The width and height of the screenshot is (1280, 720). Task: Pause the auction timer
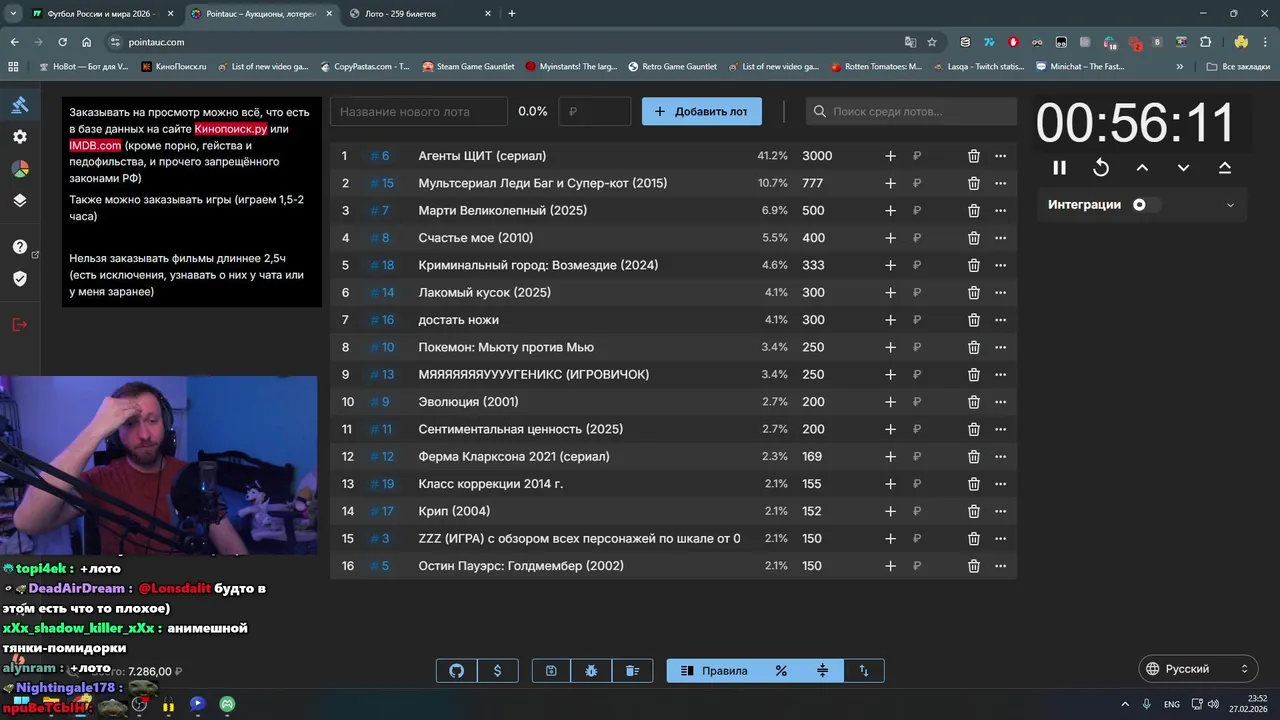[1059, 168]
